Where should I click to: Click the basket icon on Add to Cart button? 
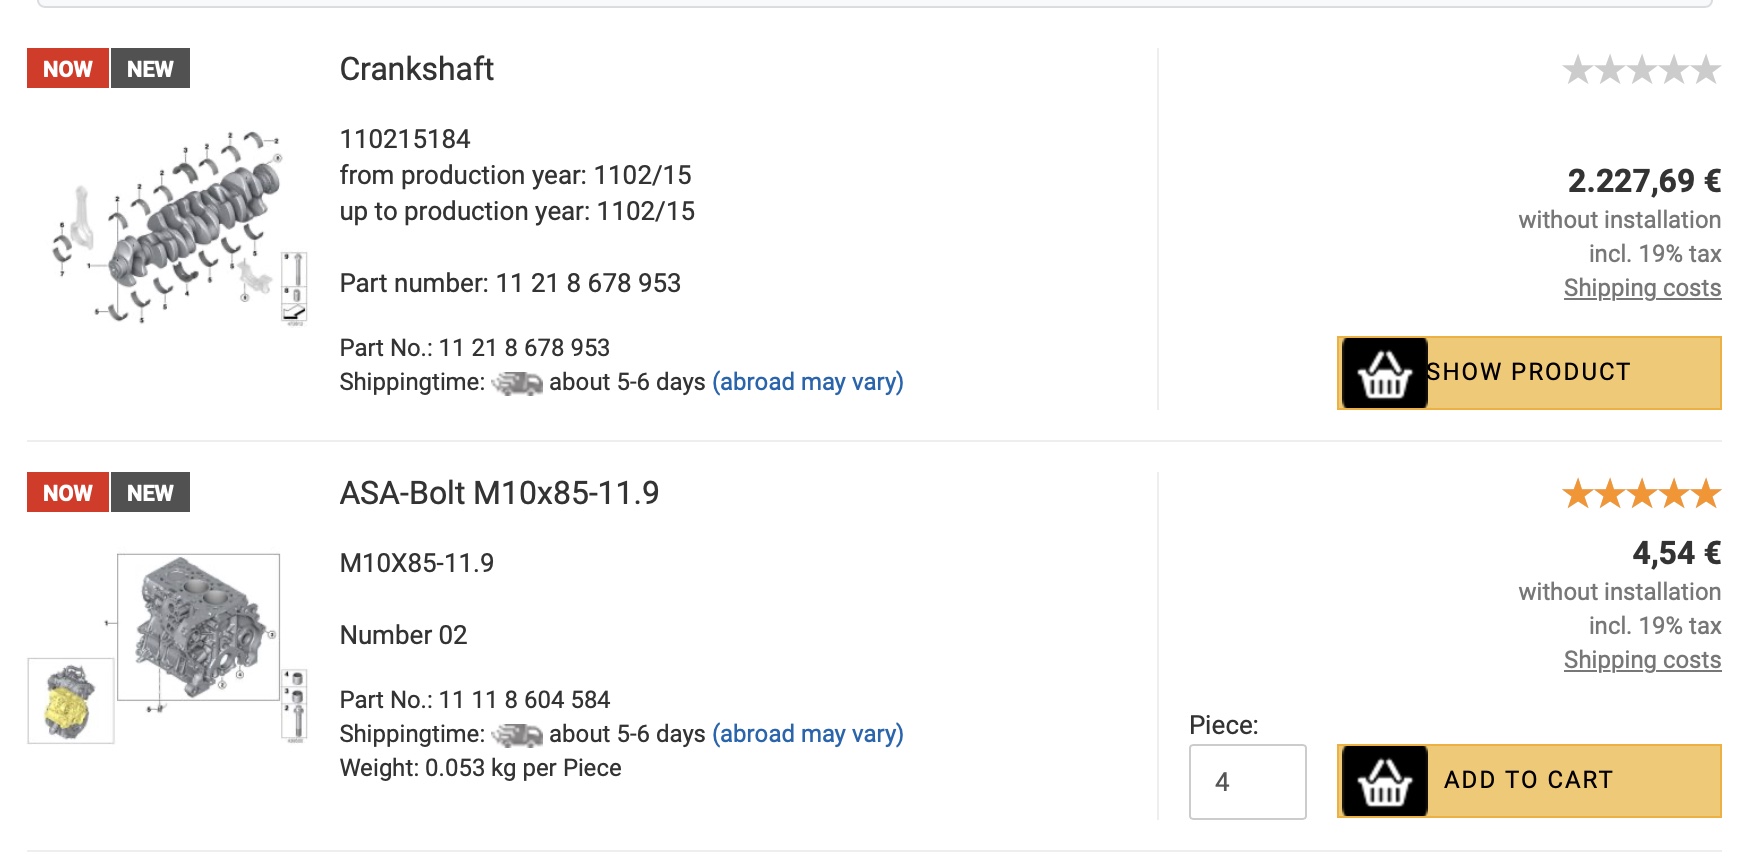point(1384,781)
